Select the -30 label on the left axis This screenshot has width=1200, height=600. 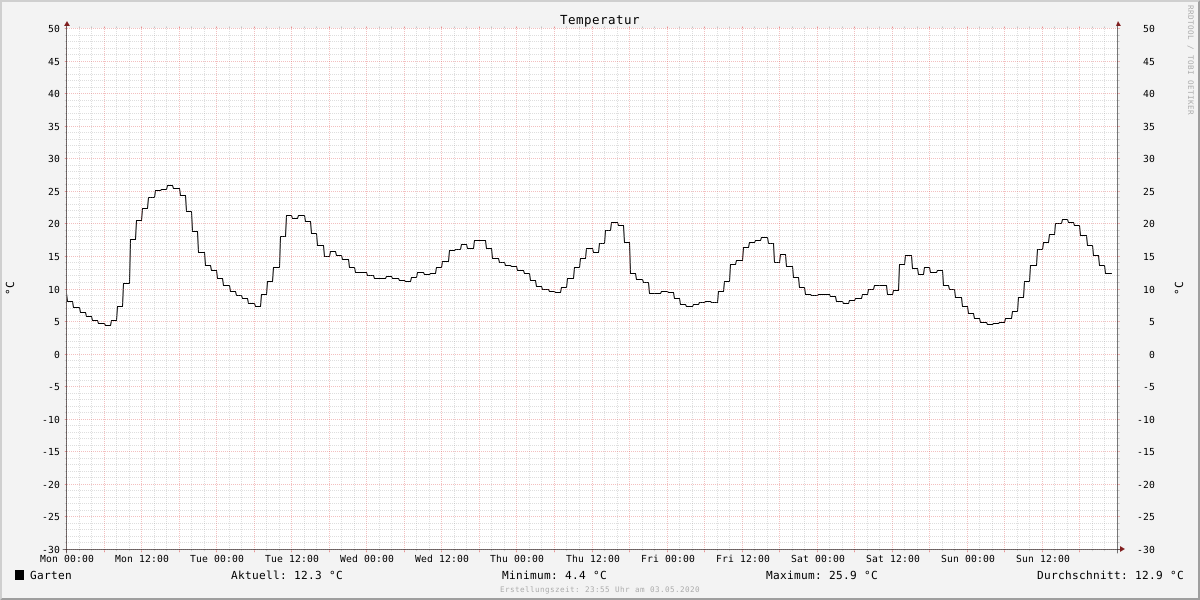pos(51,550)
